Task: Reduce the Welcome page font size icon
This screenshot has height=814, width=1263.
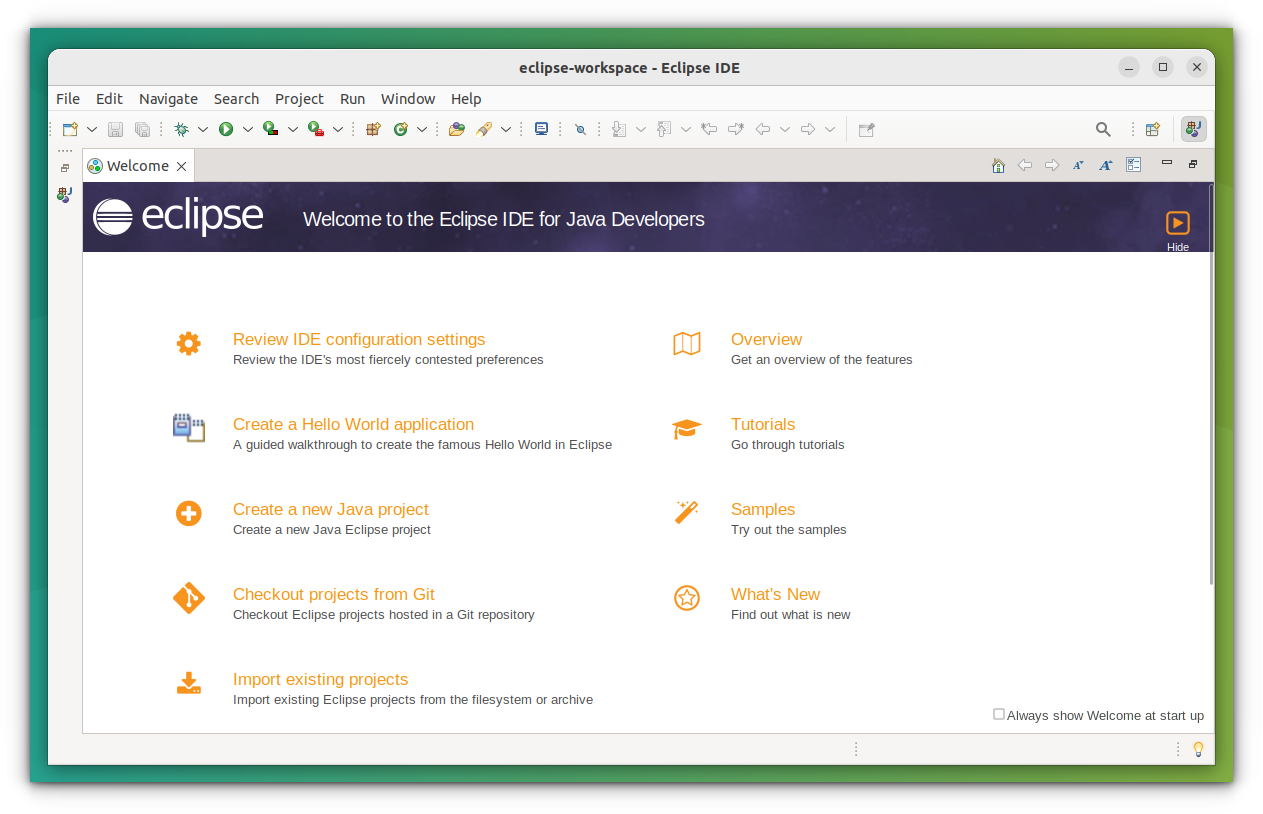Action: (x=1077, y=165)
